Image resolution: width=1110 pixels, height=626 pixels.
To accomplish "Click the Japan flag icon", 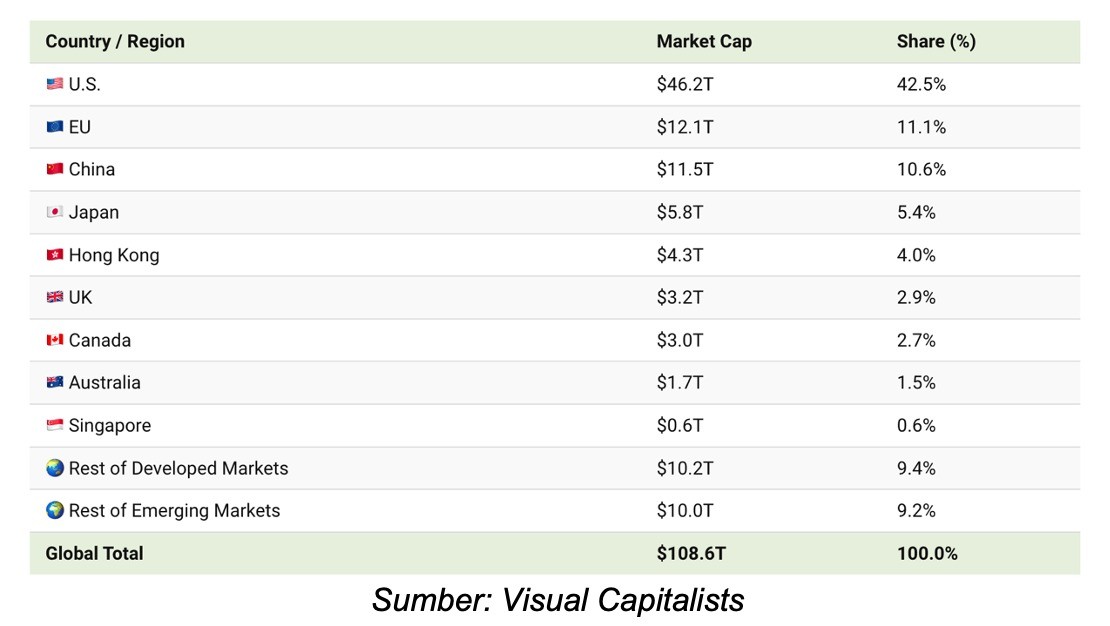I will 55,212.
